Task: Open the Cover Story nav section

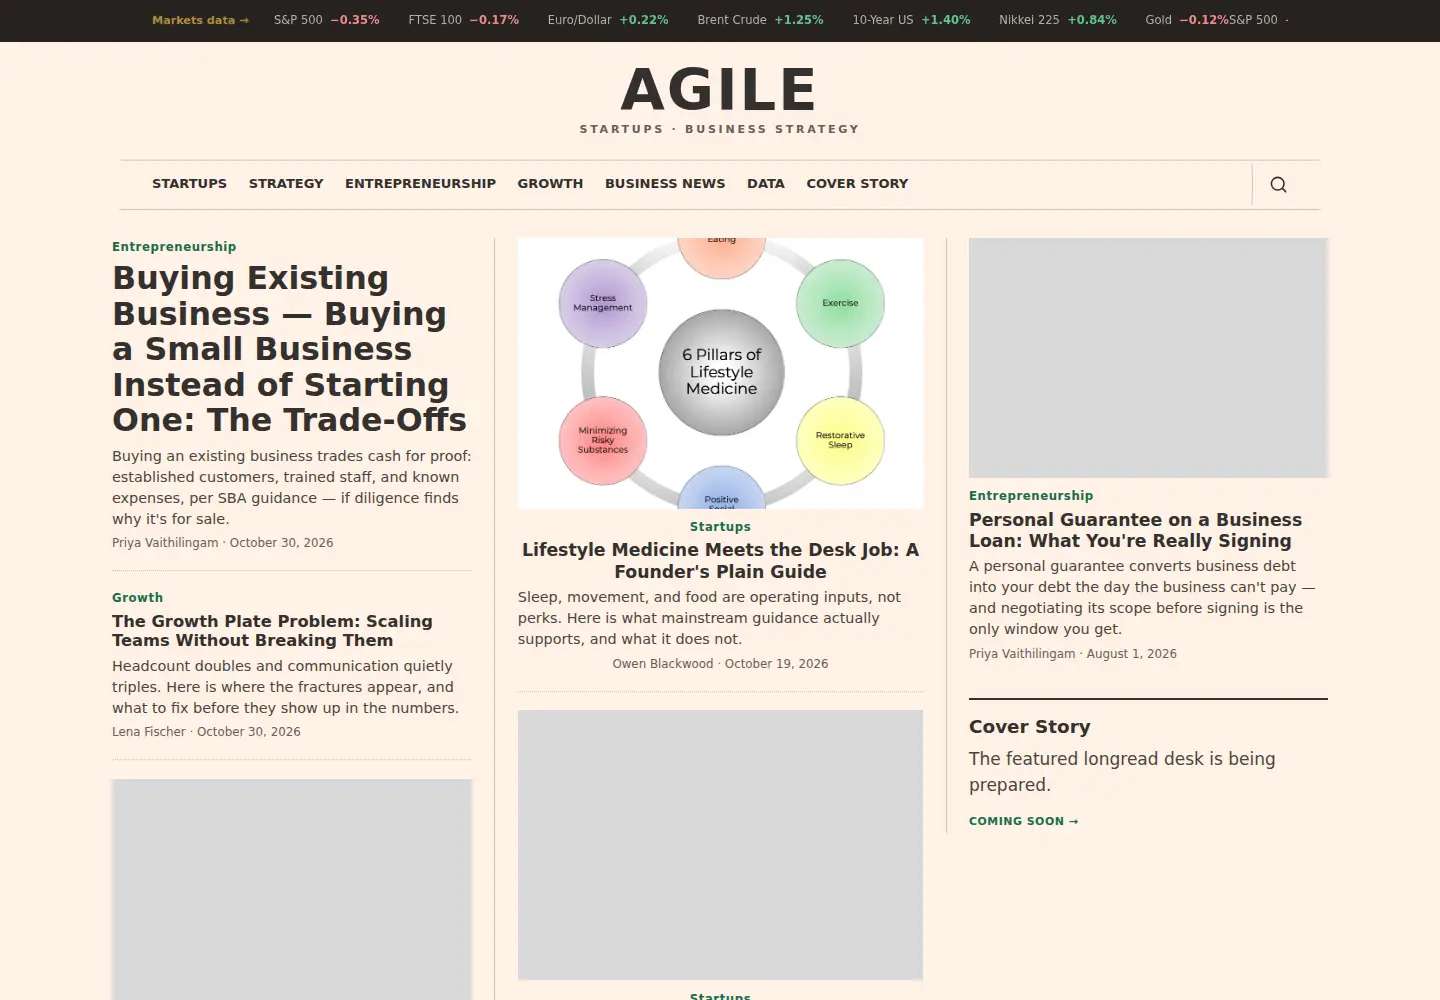Action: [857, 184]
